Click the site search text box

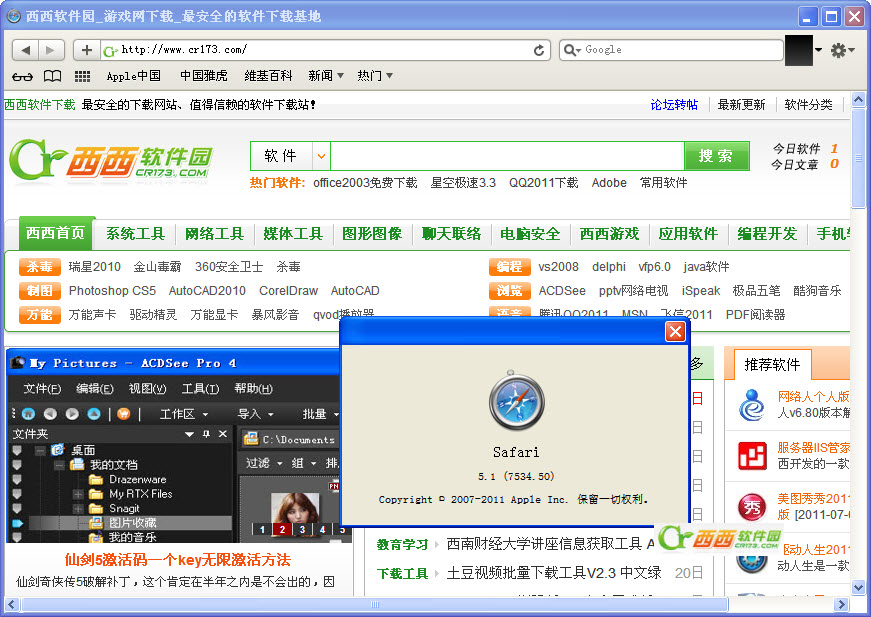pos(507,156)
